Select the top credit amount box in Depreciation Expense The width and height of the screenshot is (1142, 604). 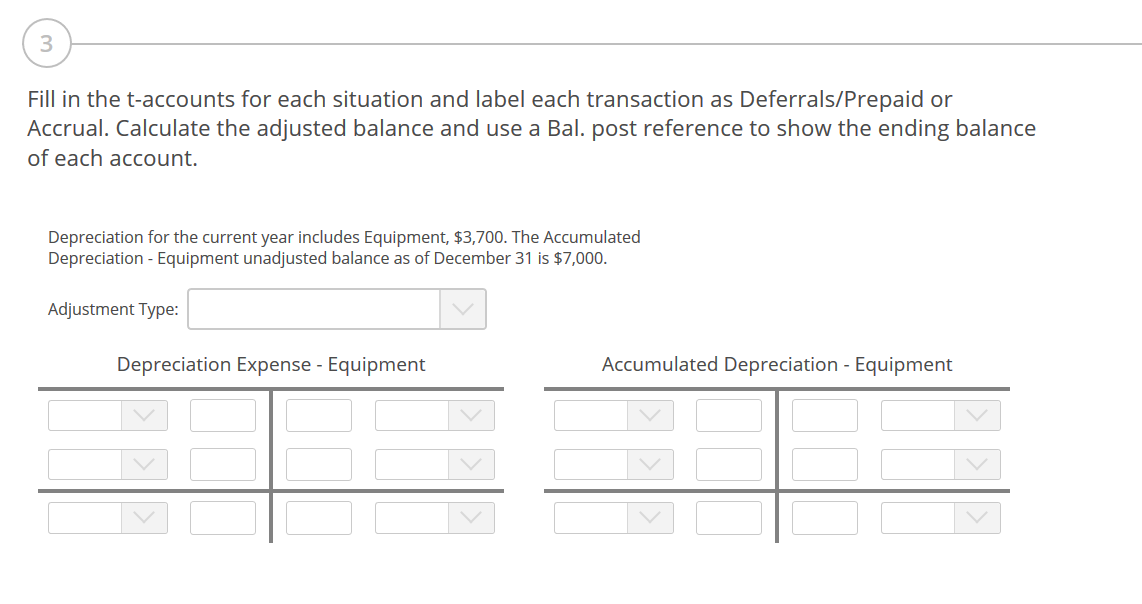[318, 415]
